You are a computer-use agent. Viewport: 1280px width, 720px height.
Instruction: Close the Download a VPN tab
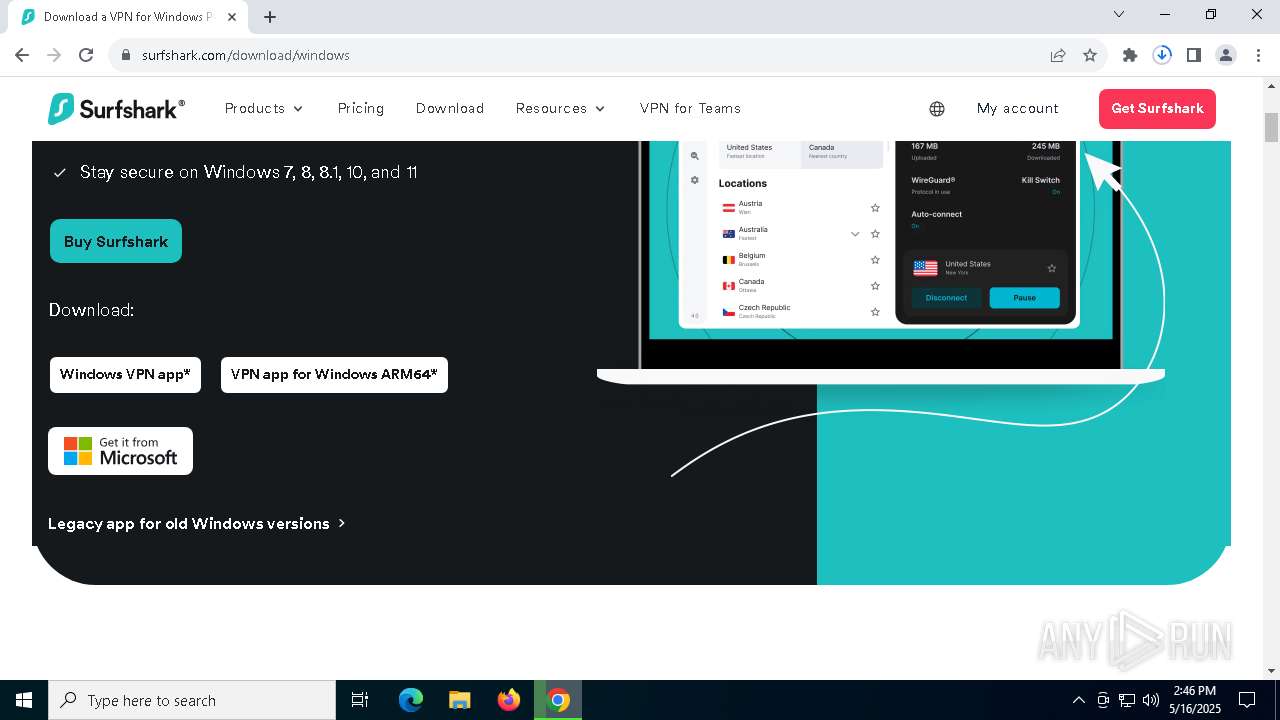click(233, 17)
